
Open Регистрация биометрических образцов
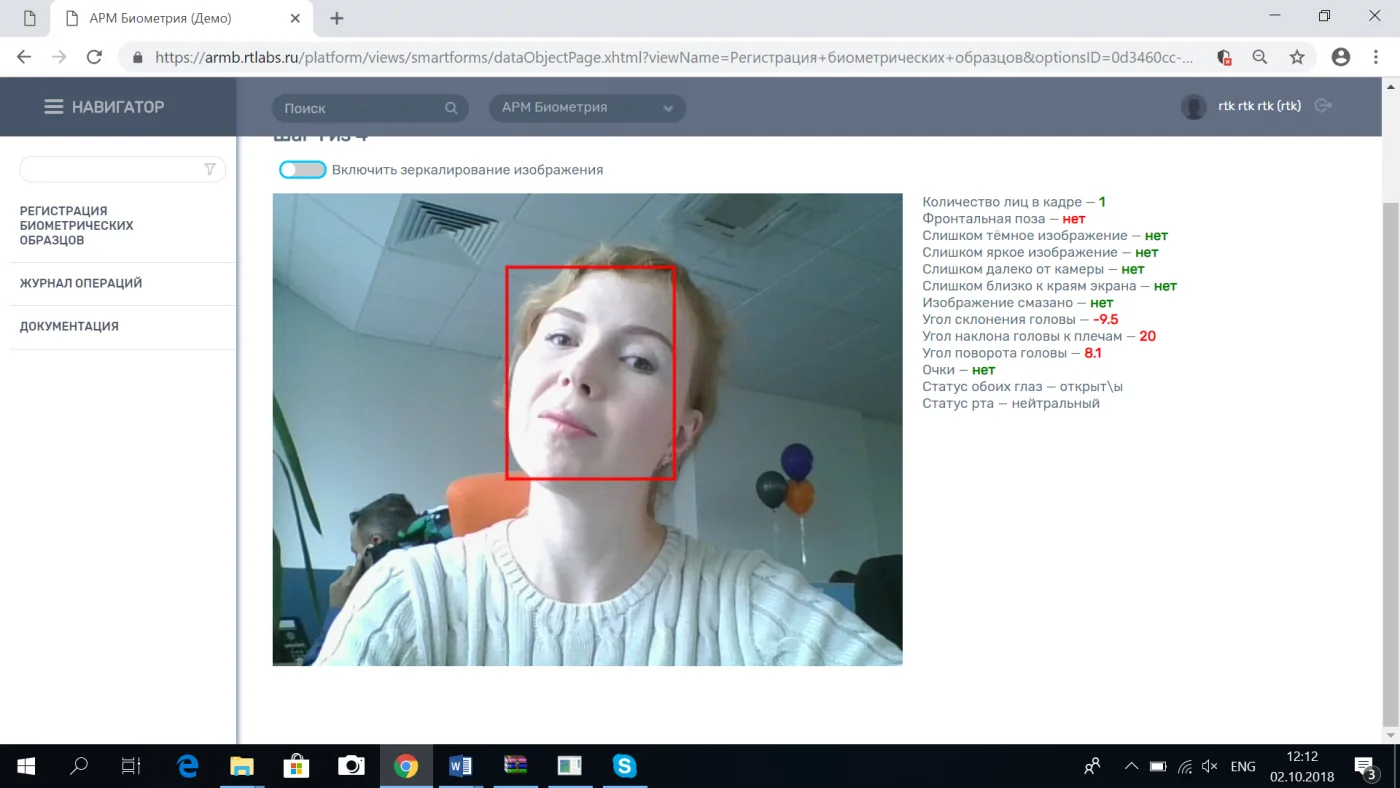pos(77,226)
